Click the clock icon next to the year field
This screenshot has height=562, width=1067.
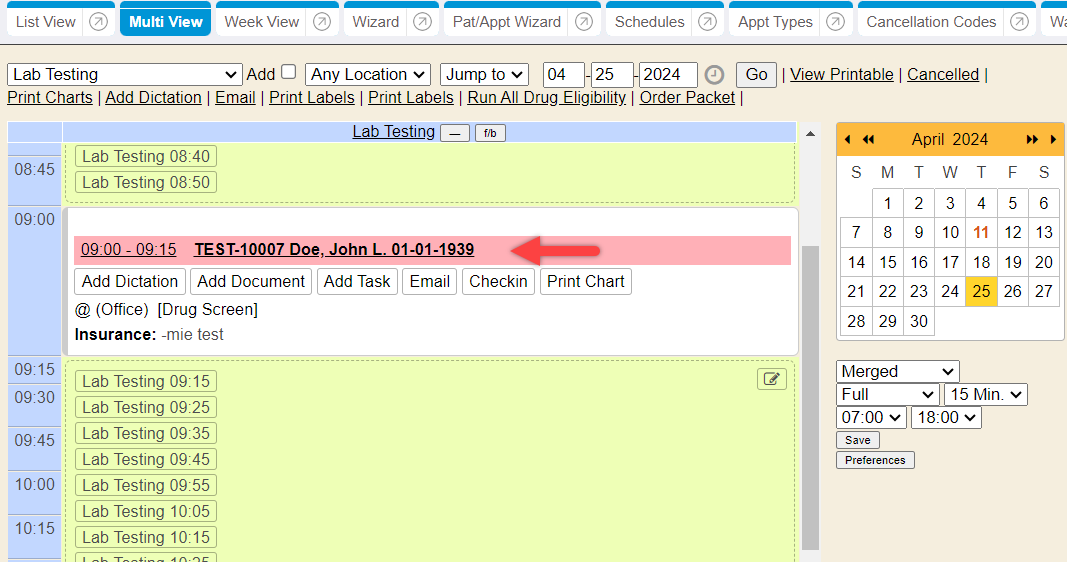pos(714,75)
